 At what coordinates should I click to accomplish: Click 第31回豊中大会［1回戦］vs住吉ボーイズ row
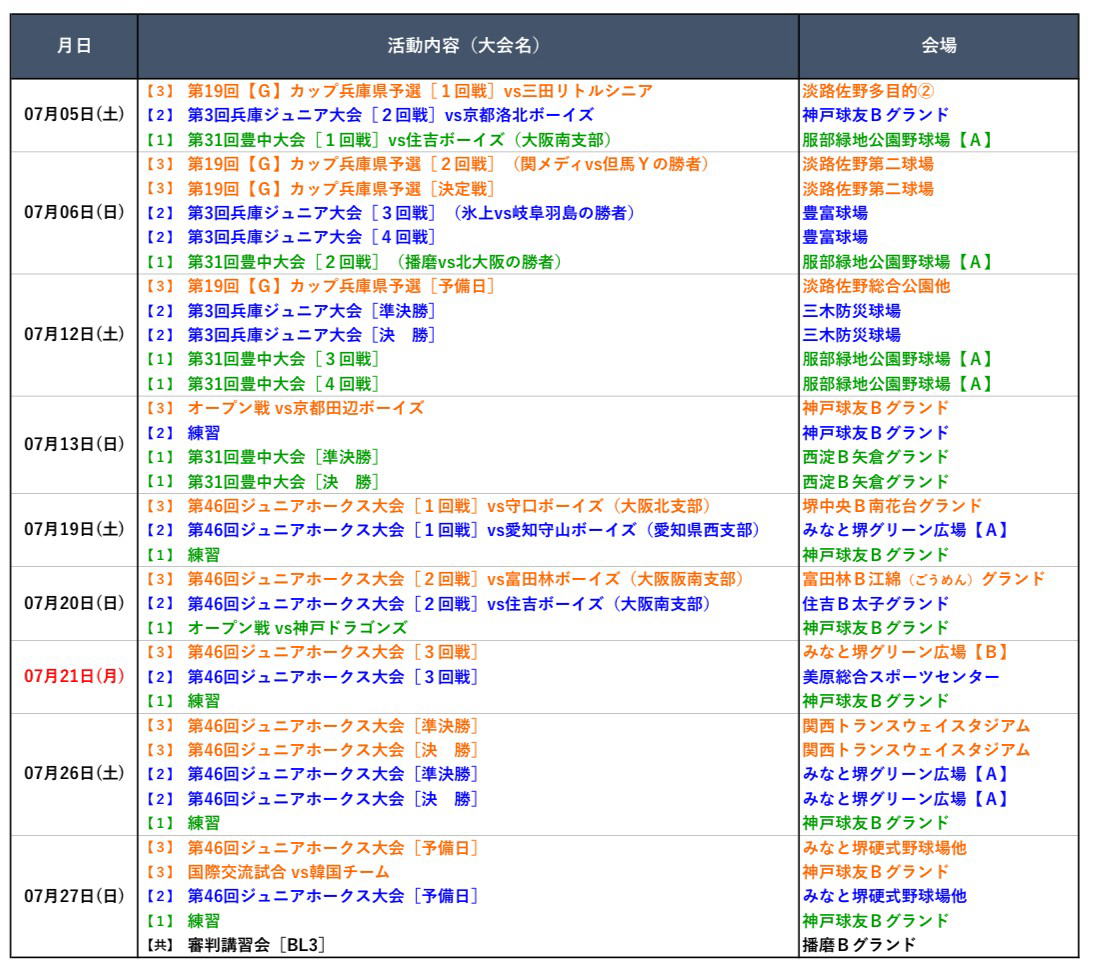(x=378, y=139)
